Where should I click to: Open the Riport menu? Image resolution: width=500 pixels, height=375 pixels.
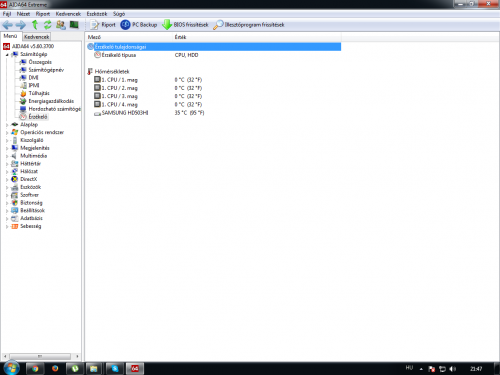[43, 14]
